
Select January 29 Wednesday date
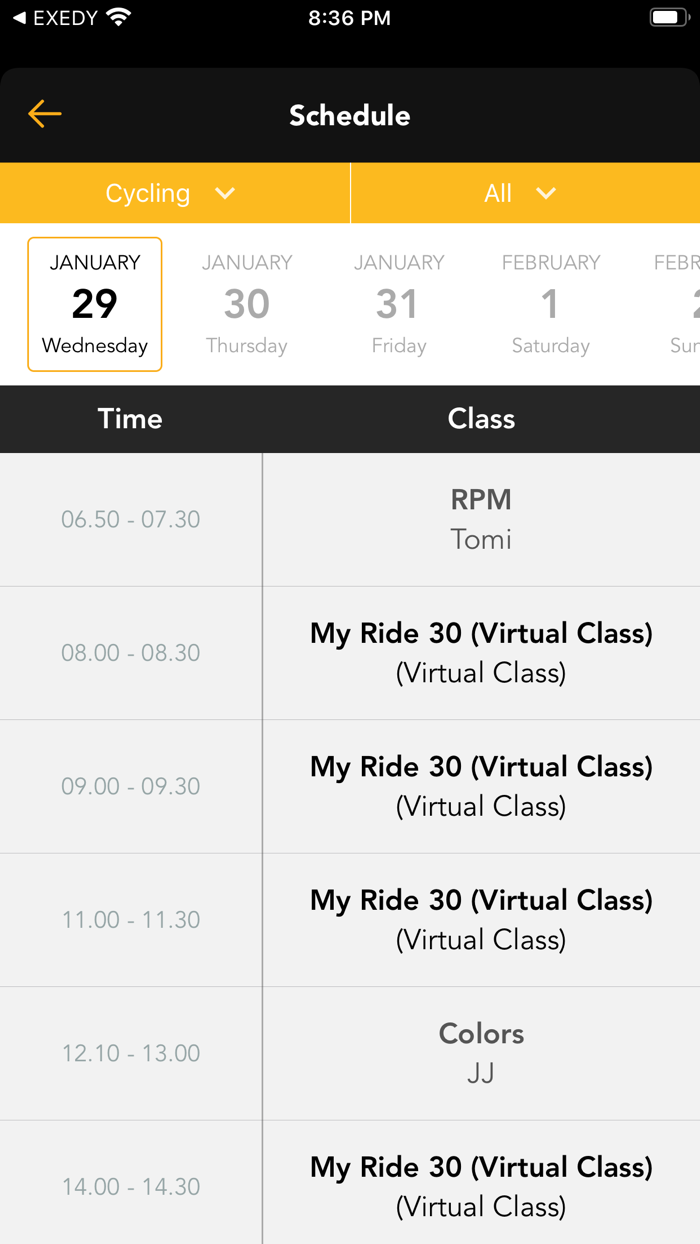tap(95, 304)
